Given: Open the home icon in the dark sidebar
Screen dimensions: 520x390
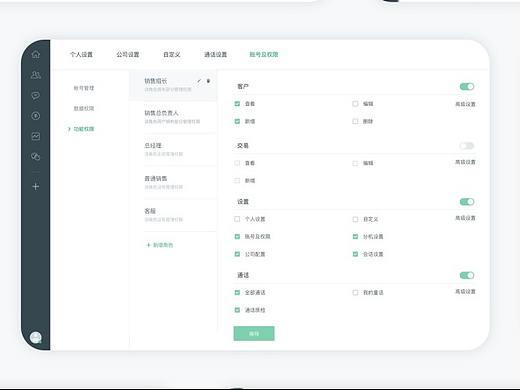Looking at the screenshot, I should tap(36, 54).
